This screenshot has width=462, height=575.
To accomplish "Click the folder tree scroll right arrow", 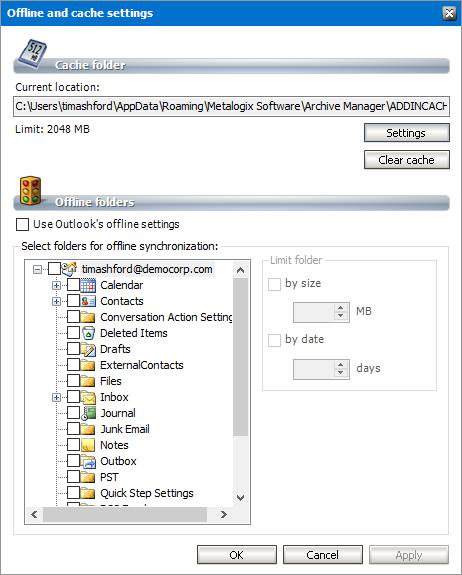I will [224, 514].
